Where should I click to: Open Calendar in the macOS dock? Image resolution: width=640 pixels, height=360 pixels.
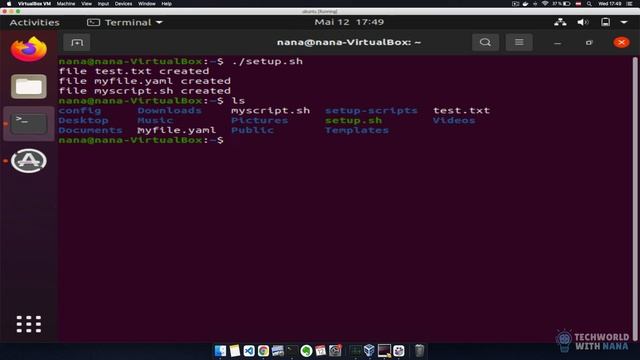pyautogui.click(x=320, y=351)
